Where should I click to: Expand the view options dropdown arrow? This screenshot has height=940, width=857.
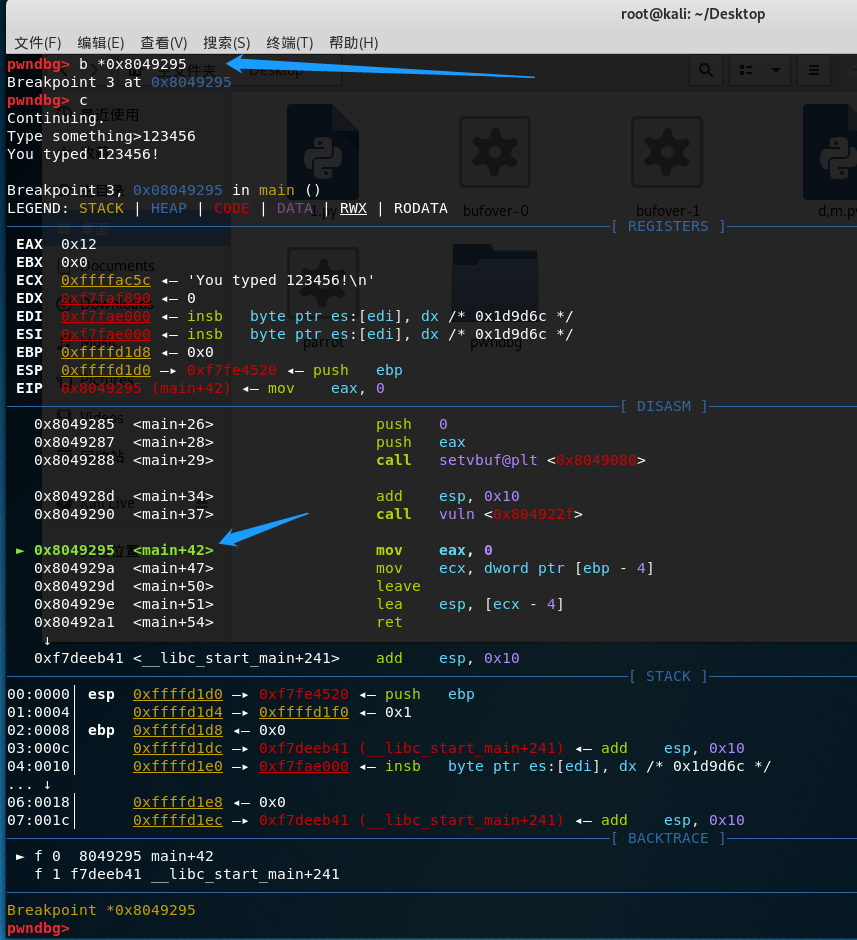point(775,70)
